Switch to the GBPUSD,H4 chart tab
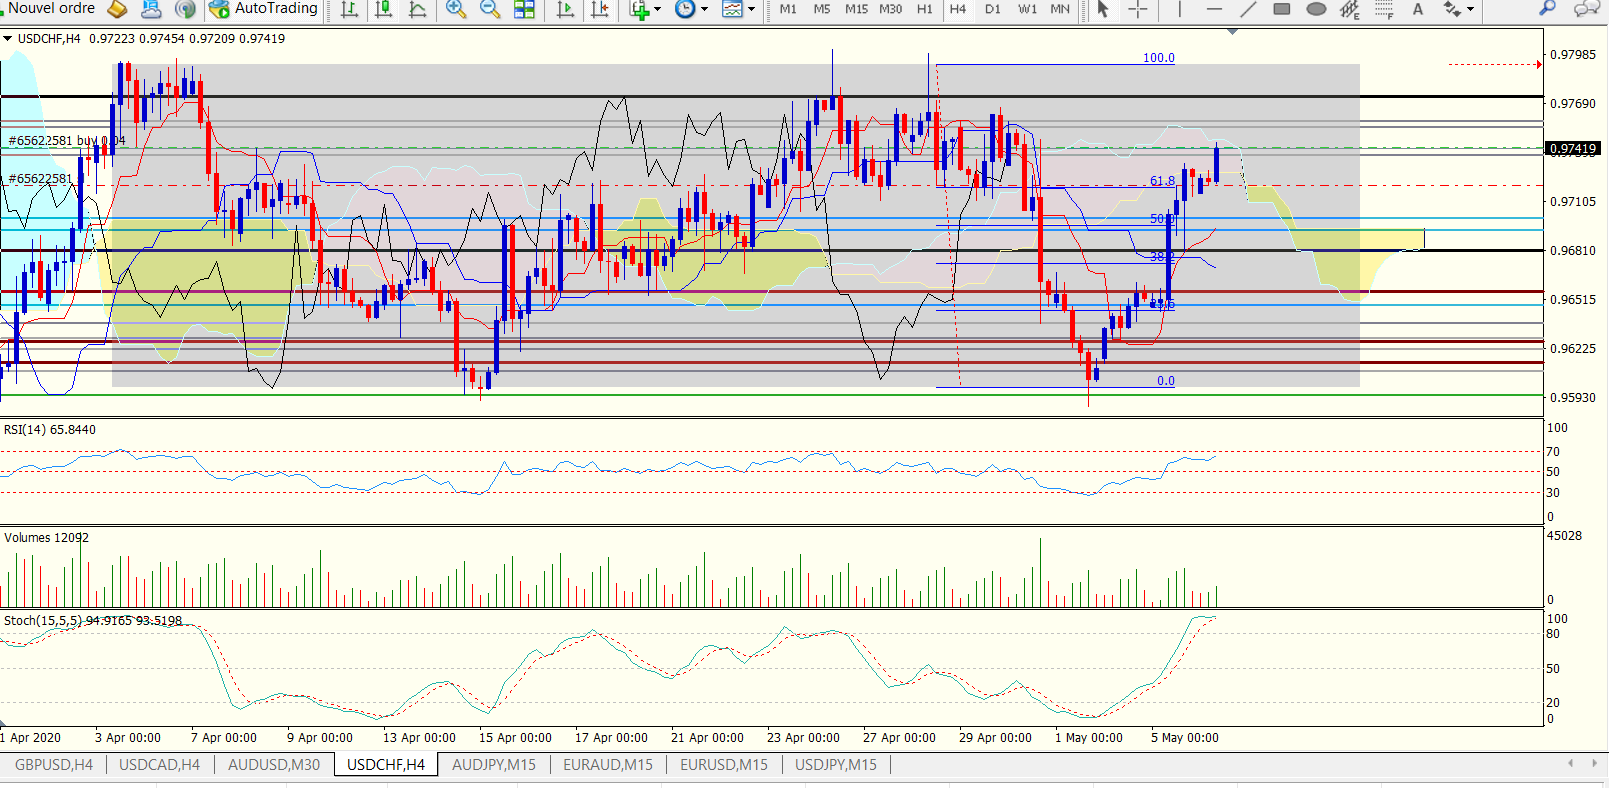The height and width of the screenshot is (788, 1609). [54, 764]
